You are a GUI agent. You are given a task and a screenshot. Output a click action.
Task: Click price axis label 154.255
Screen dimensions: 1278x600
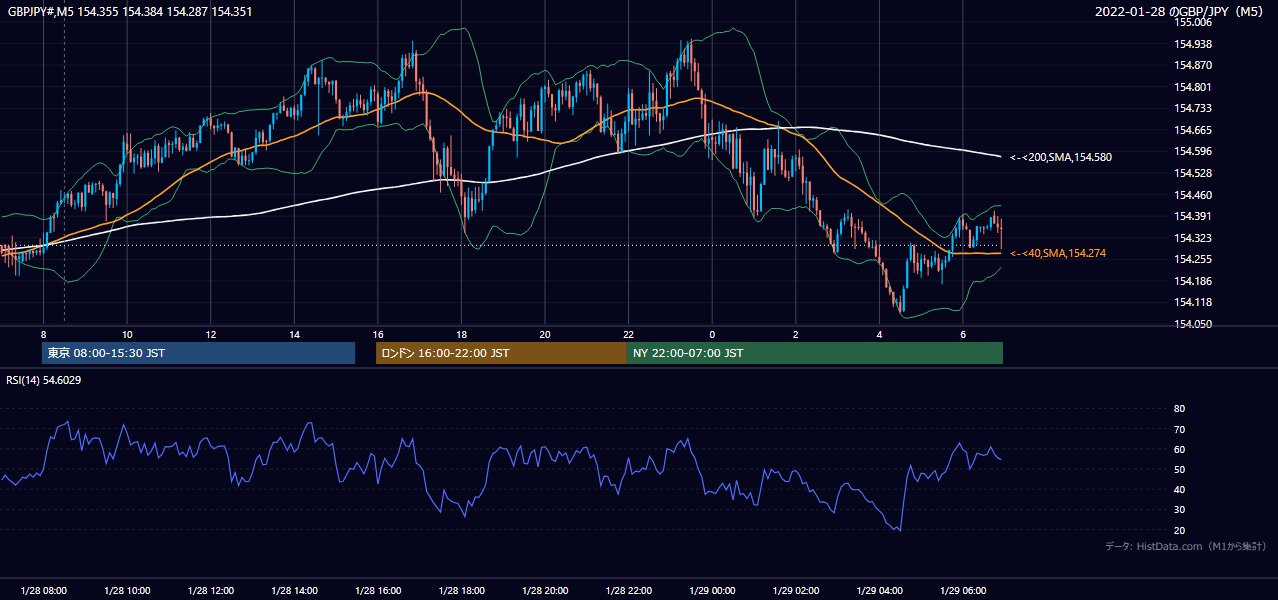coord(1193,259)
